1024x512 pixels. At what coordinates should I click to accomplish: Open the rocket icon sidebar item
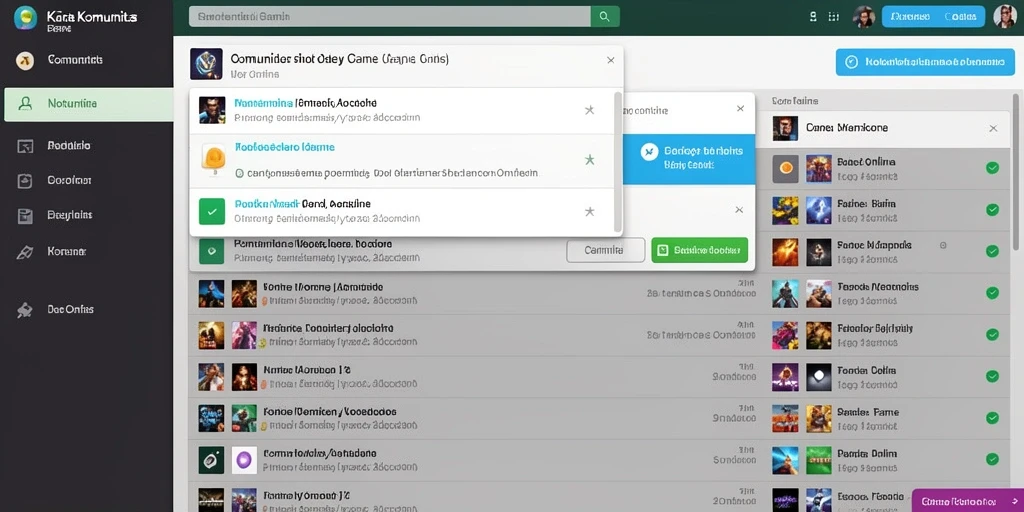[25, 252]
